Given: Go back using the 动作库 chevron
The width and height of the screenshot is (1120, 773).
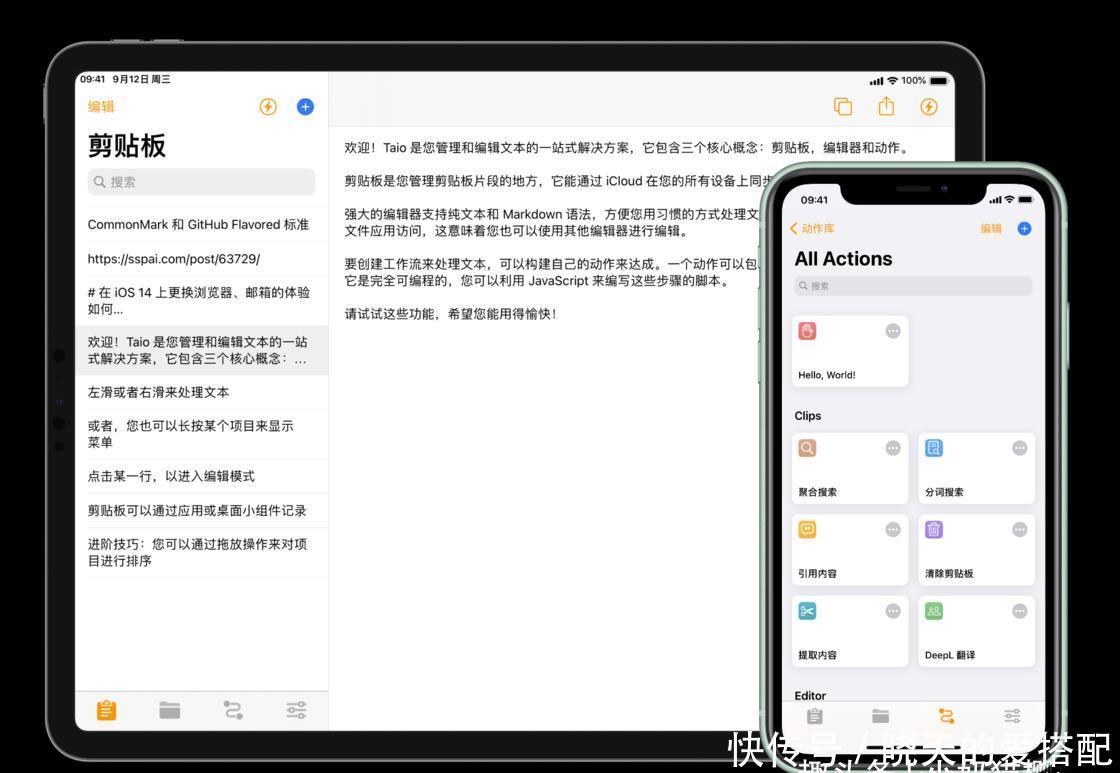Looking at the screenshot, I should click(x=812, y=228).
